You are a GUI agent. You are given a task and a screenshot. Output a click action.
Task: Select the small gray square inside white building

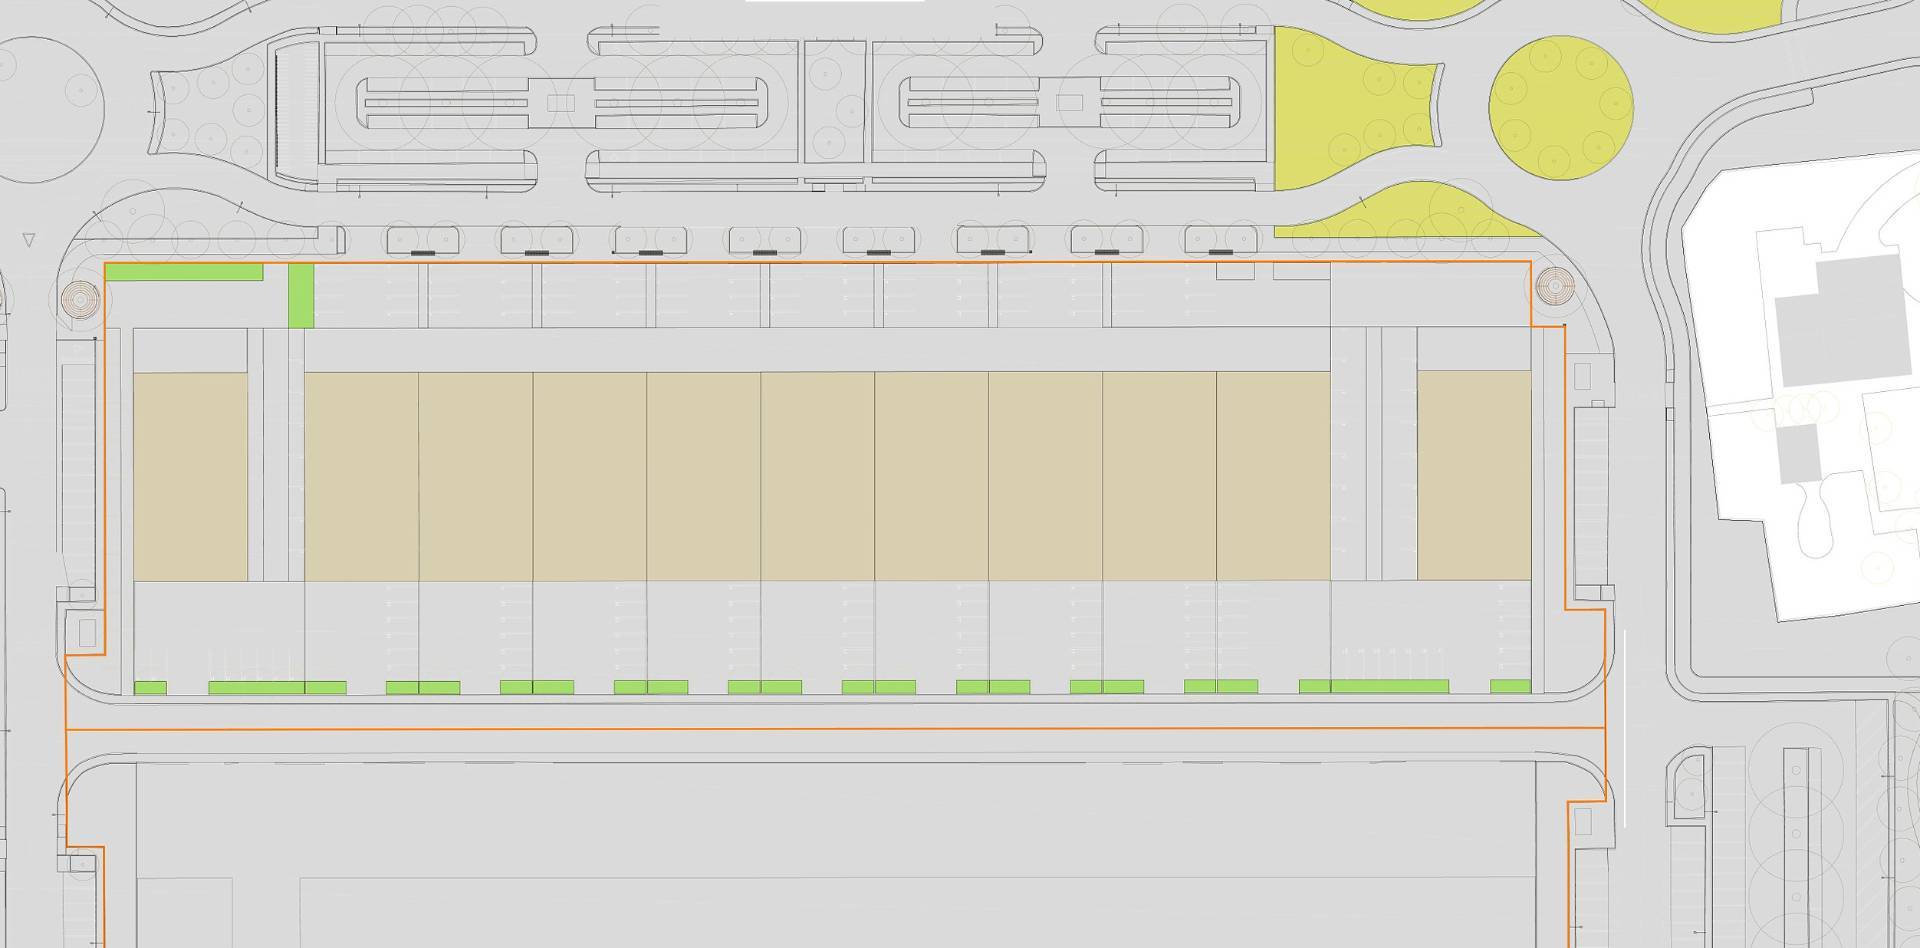click(x=1796, y=451)
